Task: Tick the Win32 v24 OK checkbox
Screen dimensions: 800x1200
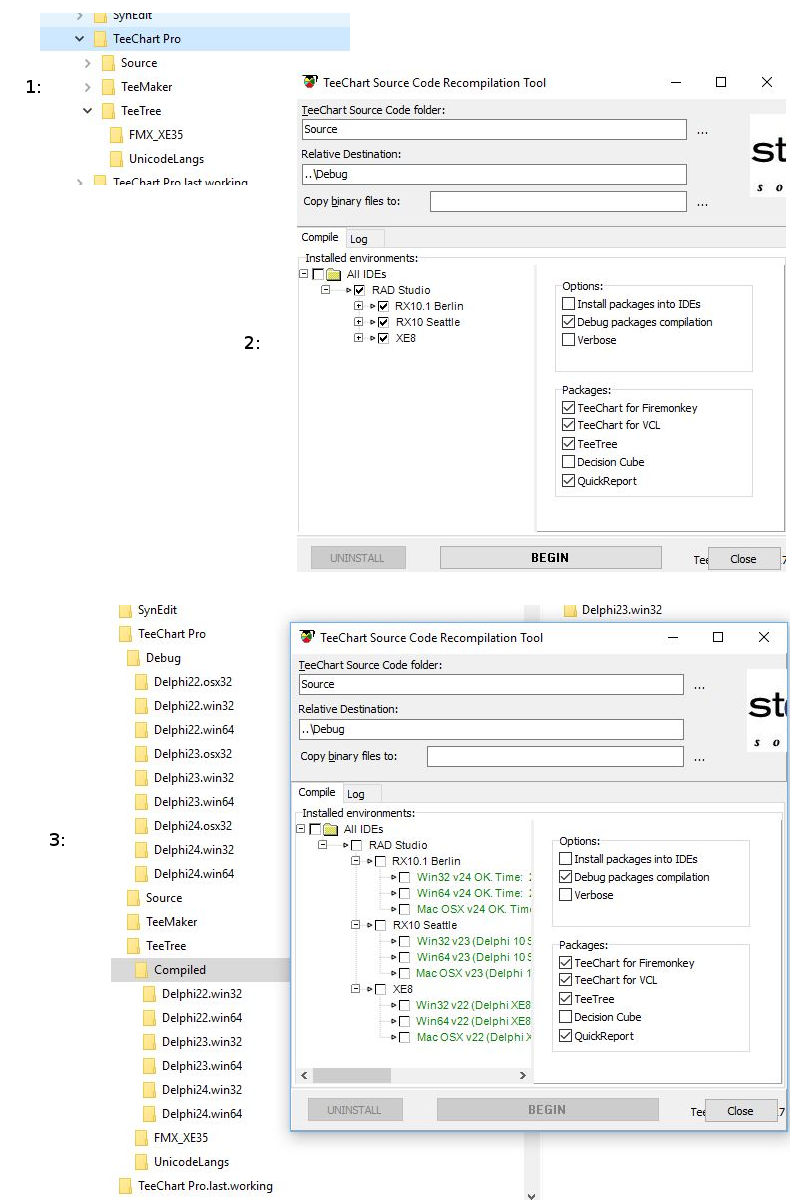Action: [405, 878]
